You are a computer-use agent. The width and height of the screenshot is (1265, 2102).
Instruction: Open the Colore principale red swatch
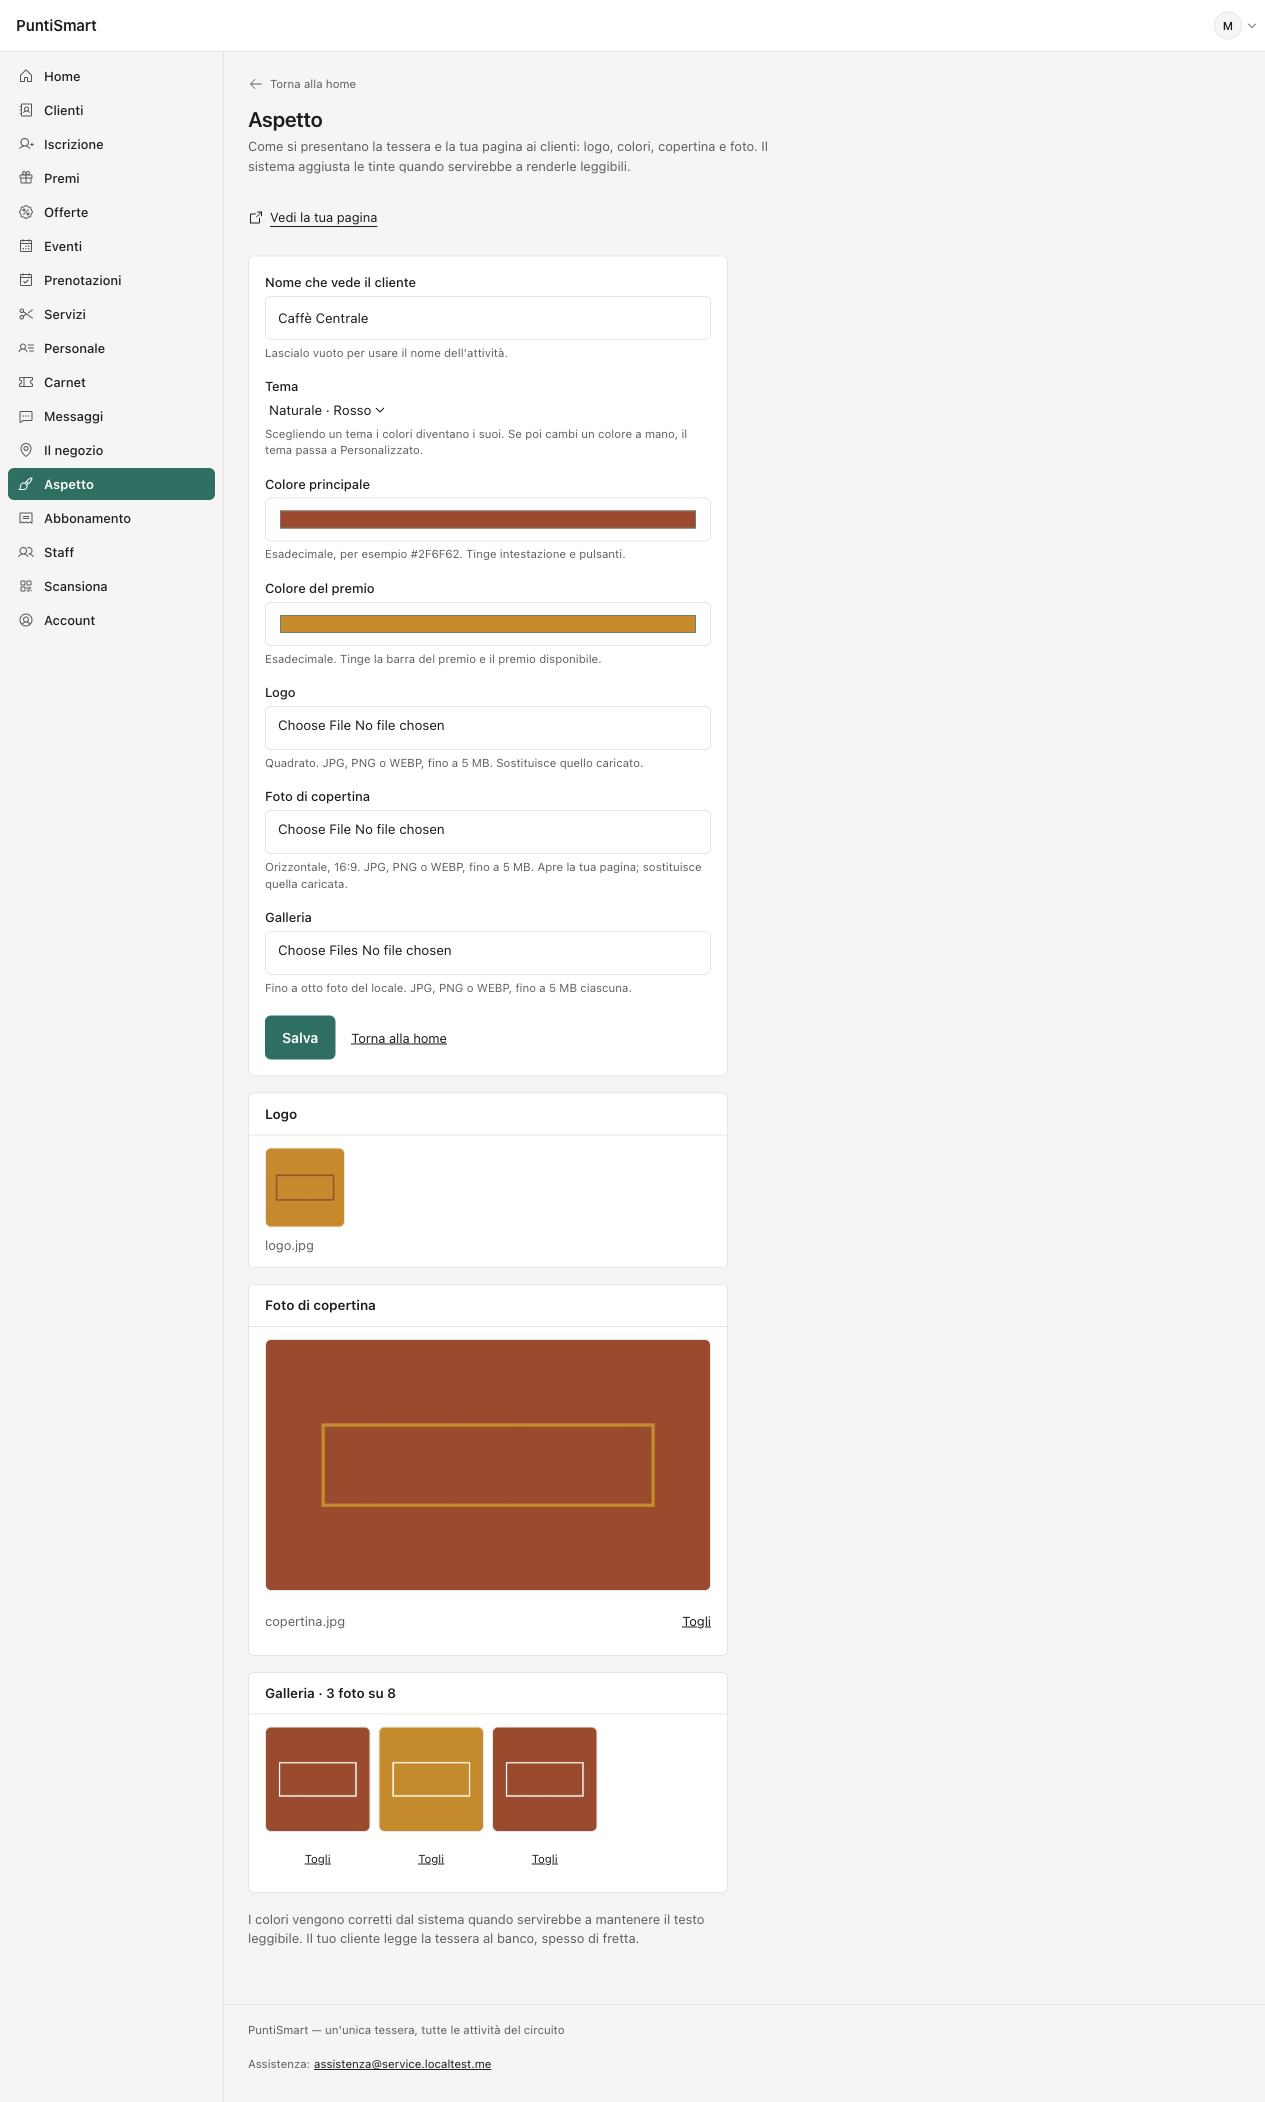pyautogui.click(x=488, y=520)
